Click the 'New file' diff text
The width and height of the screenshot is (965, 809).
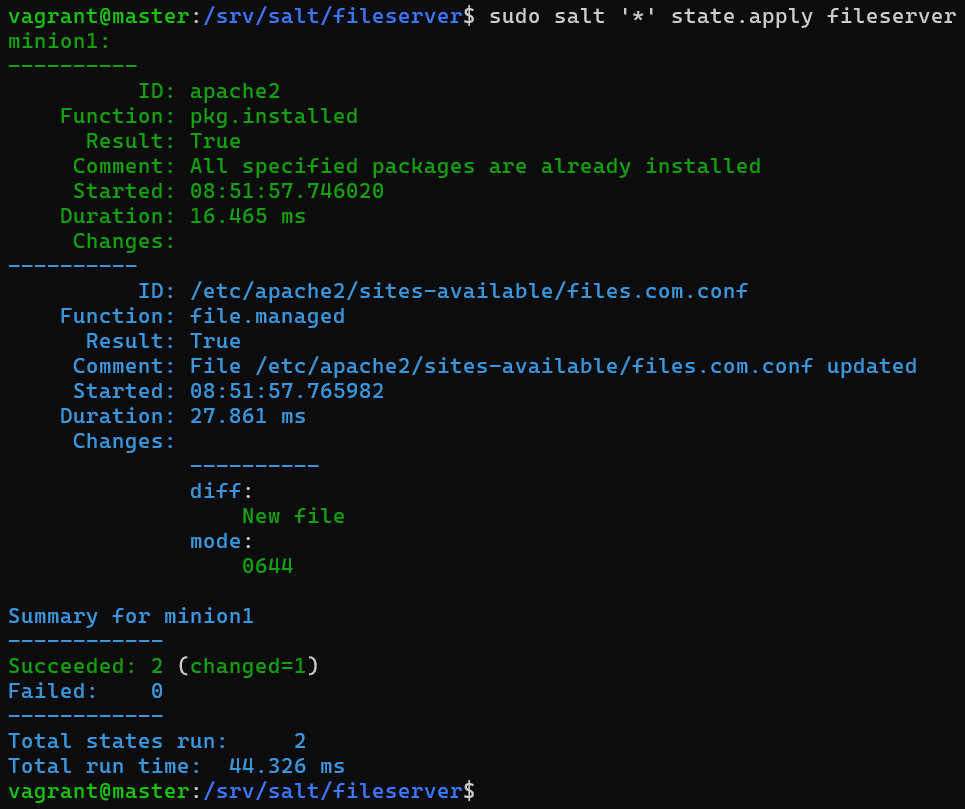click(293, 516)
